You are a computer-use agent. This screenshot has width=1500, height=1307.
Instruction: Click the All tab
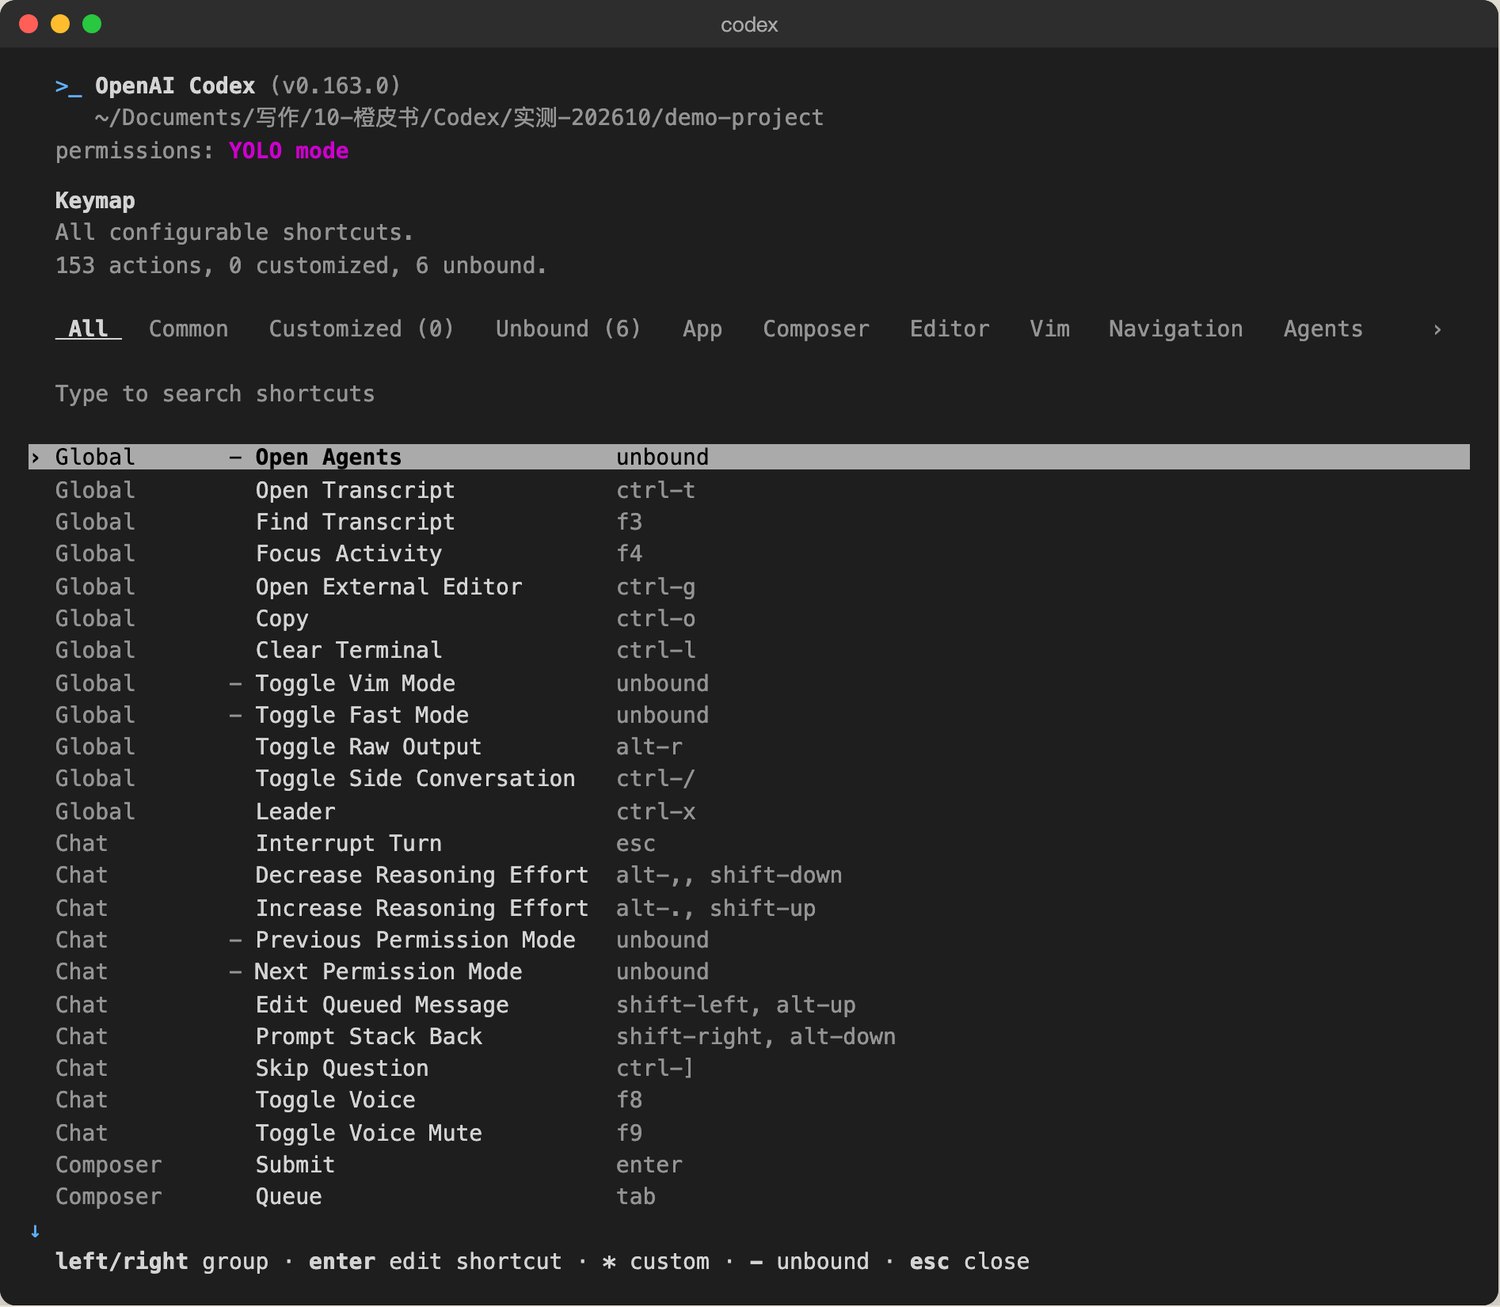pos(88,329)
